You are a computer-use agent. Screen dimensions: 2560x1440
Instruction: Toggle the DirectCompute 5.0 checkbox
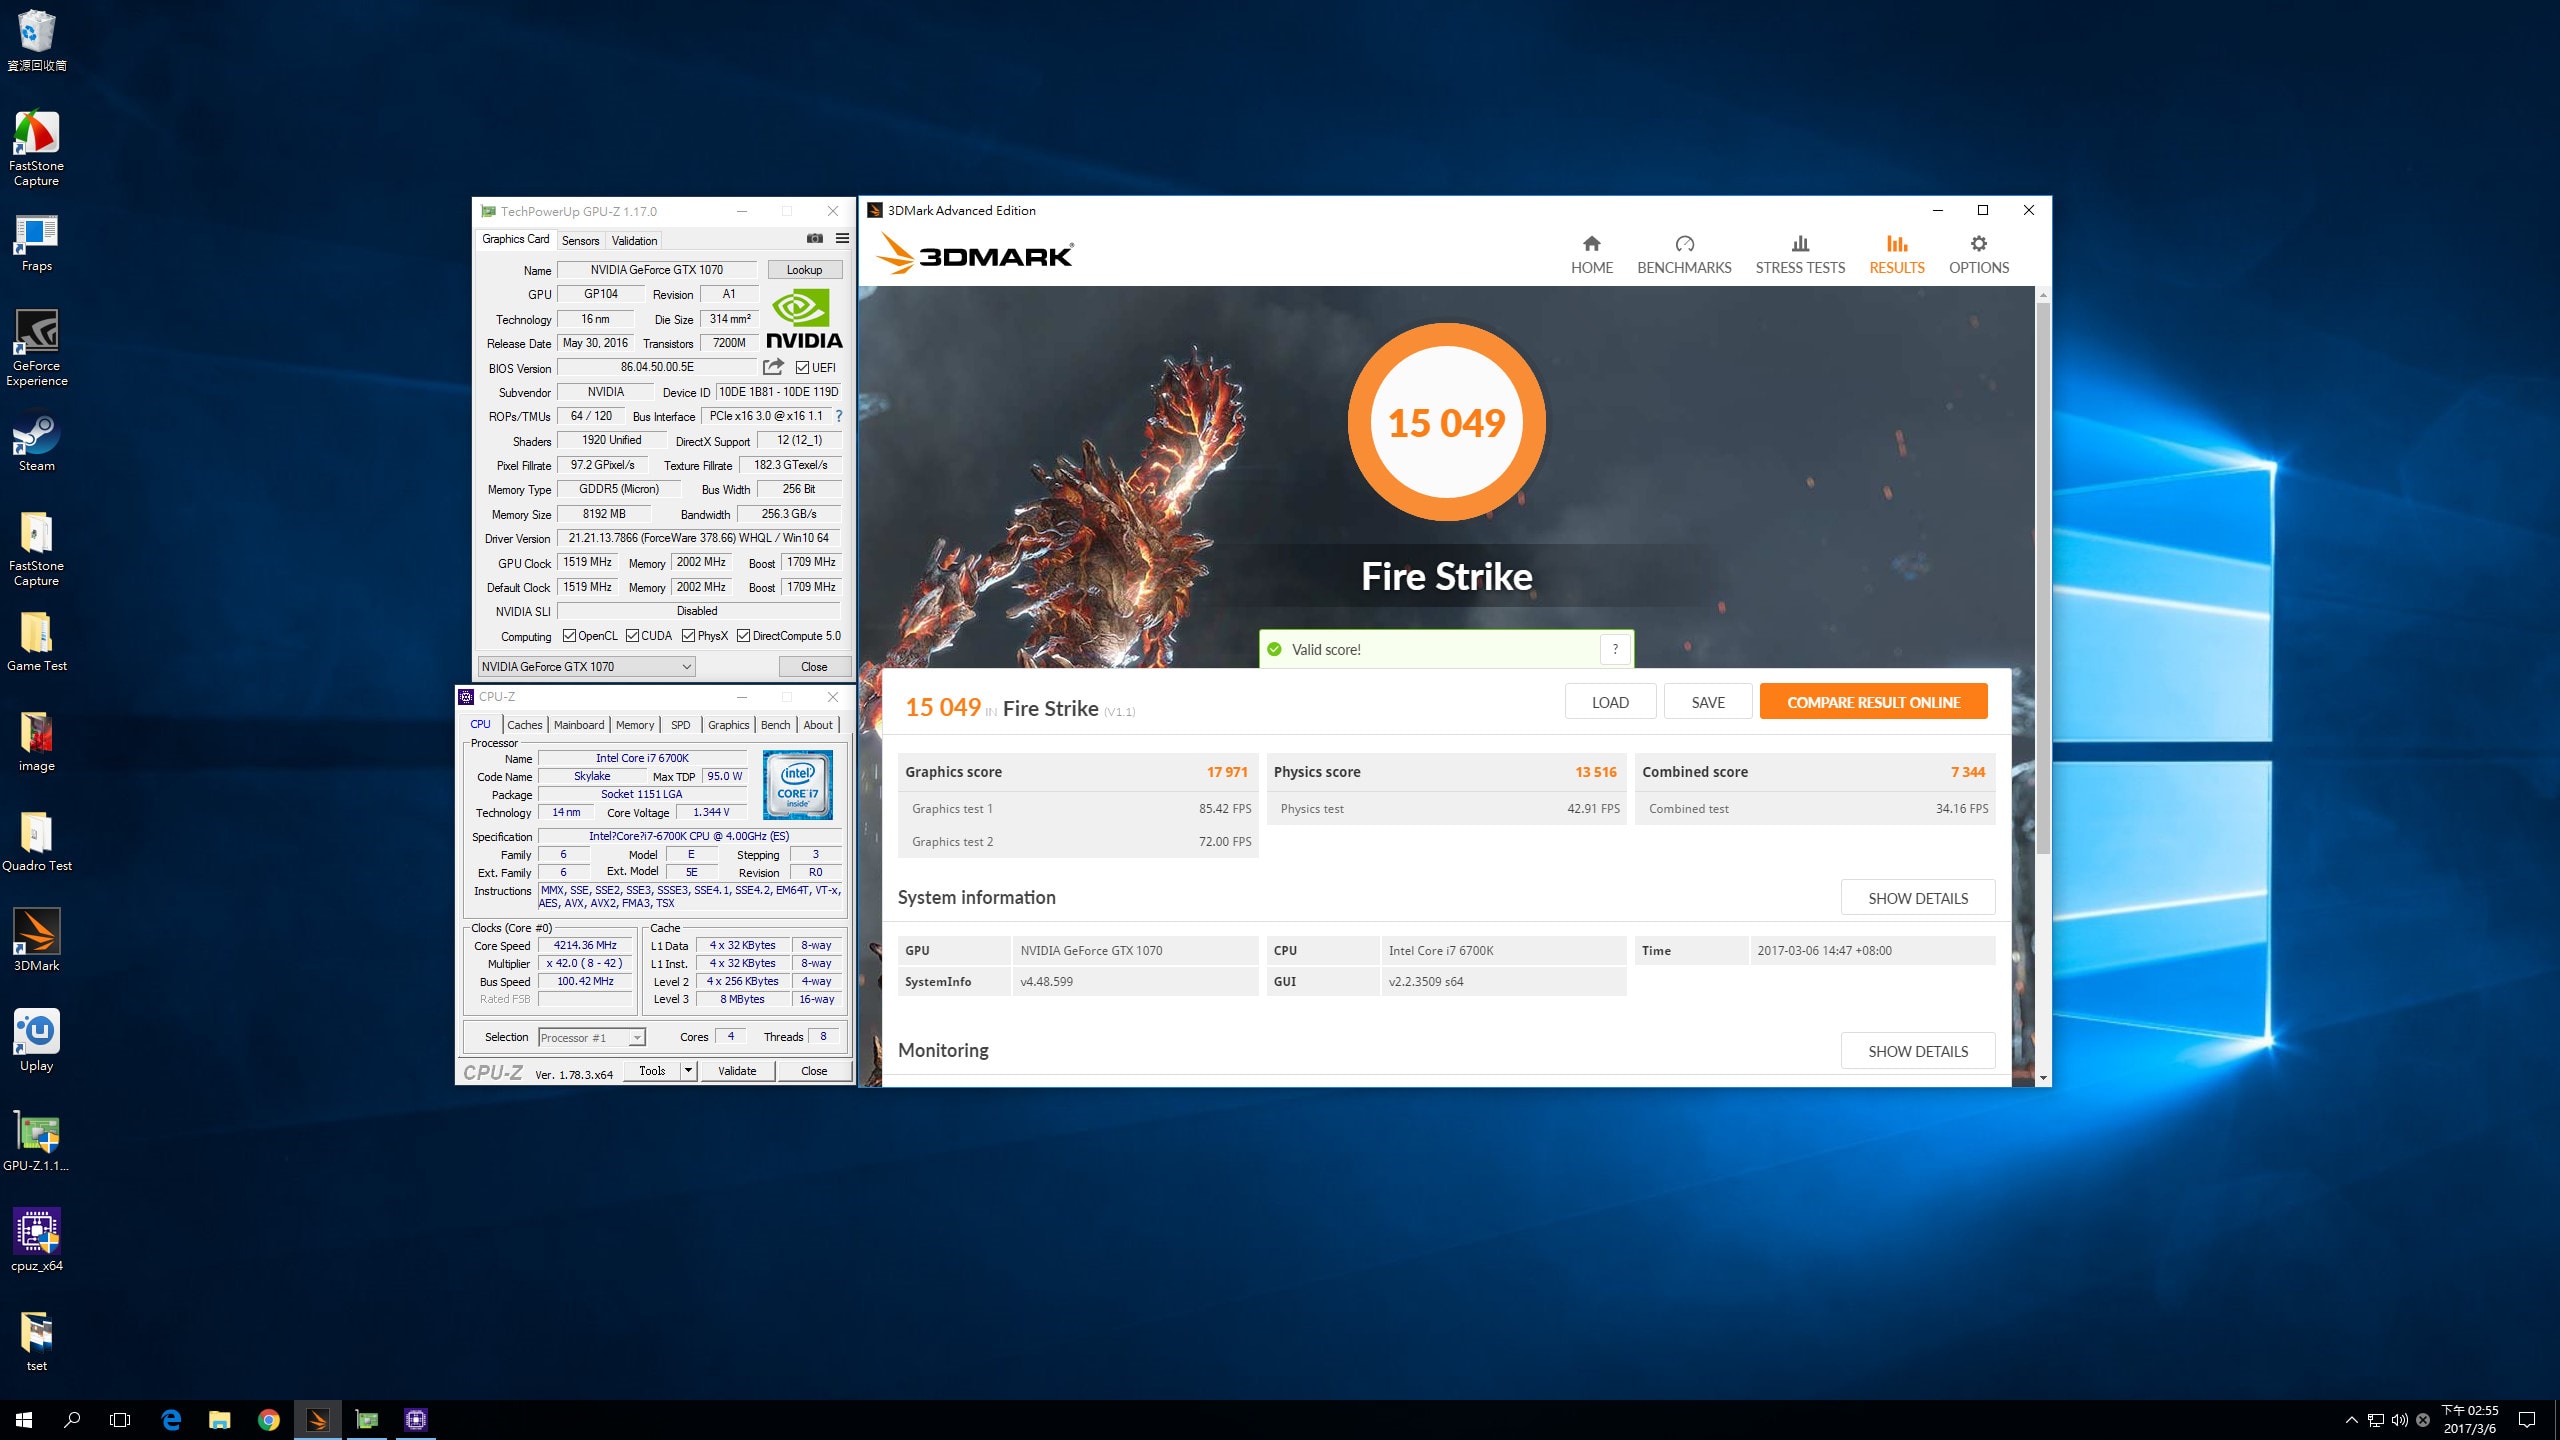(x=743, y=636)
